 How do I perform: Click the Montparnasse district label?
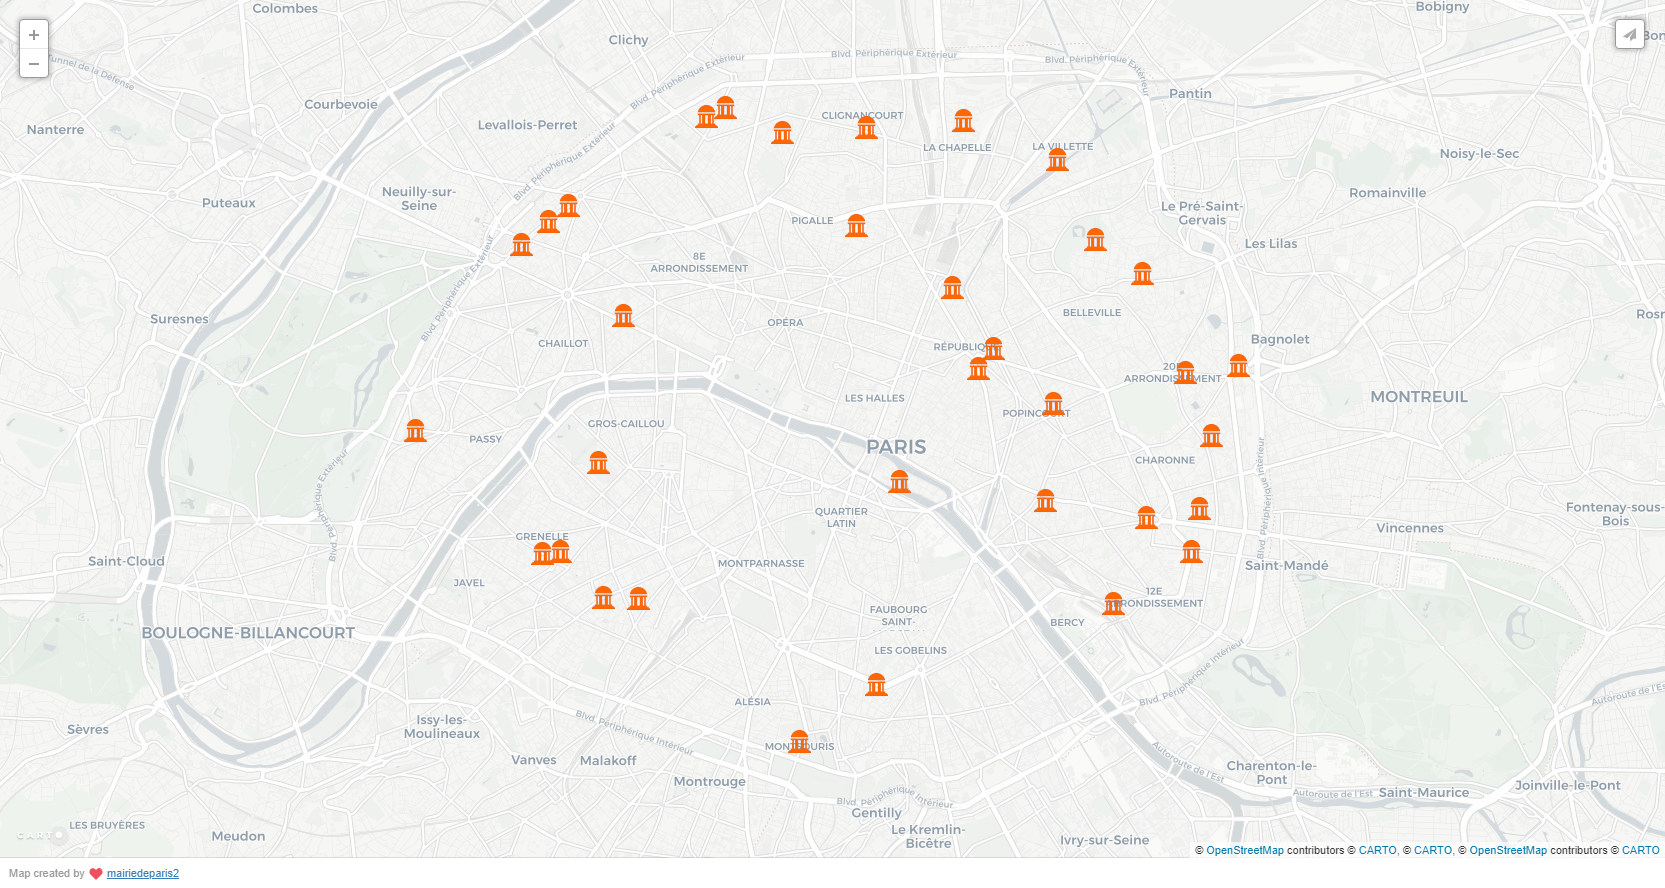point(761,563)
